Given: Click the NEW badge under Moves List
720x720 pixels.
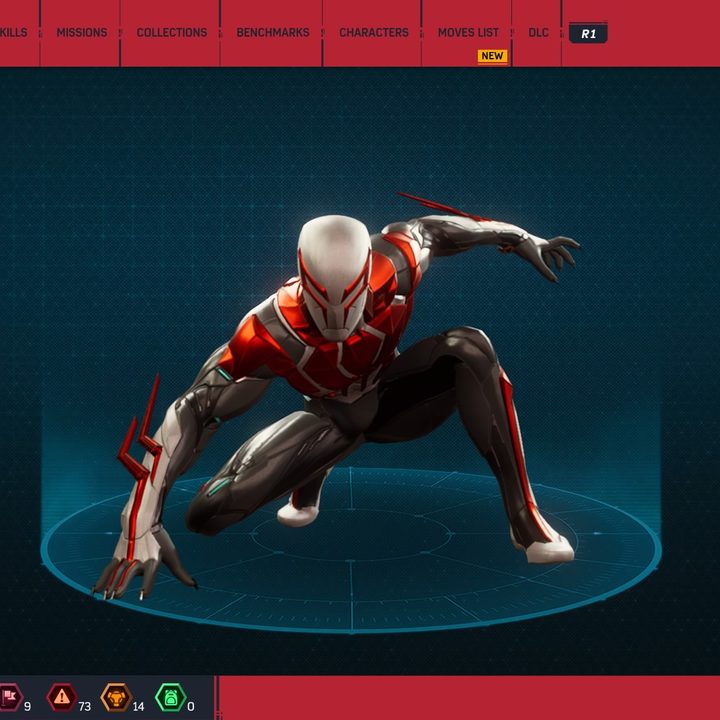Looking at the screenshot, I should pyautogui.click(x=492, y=56).
